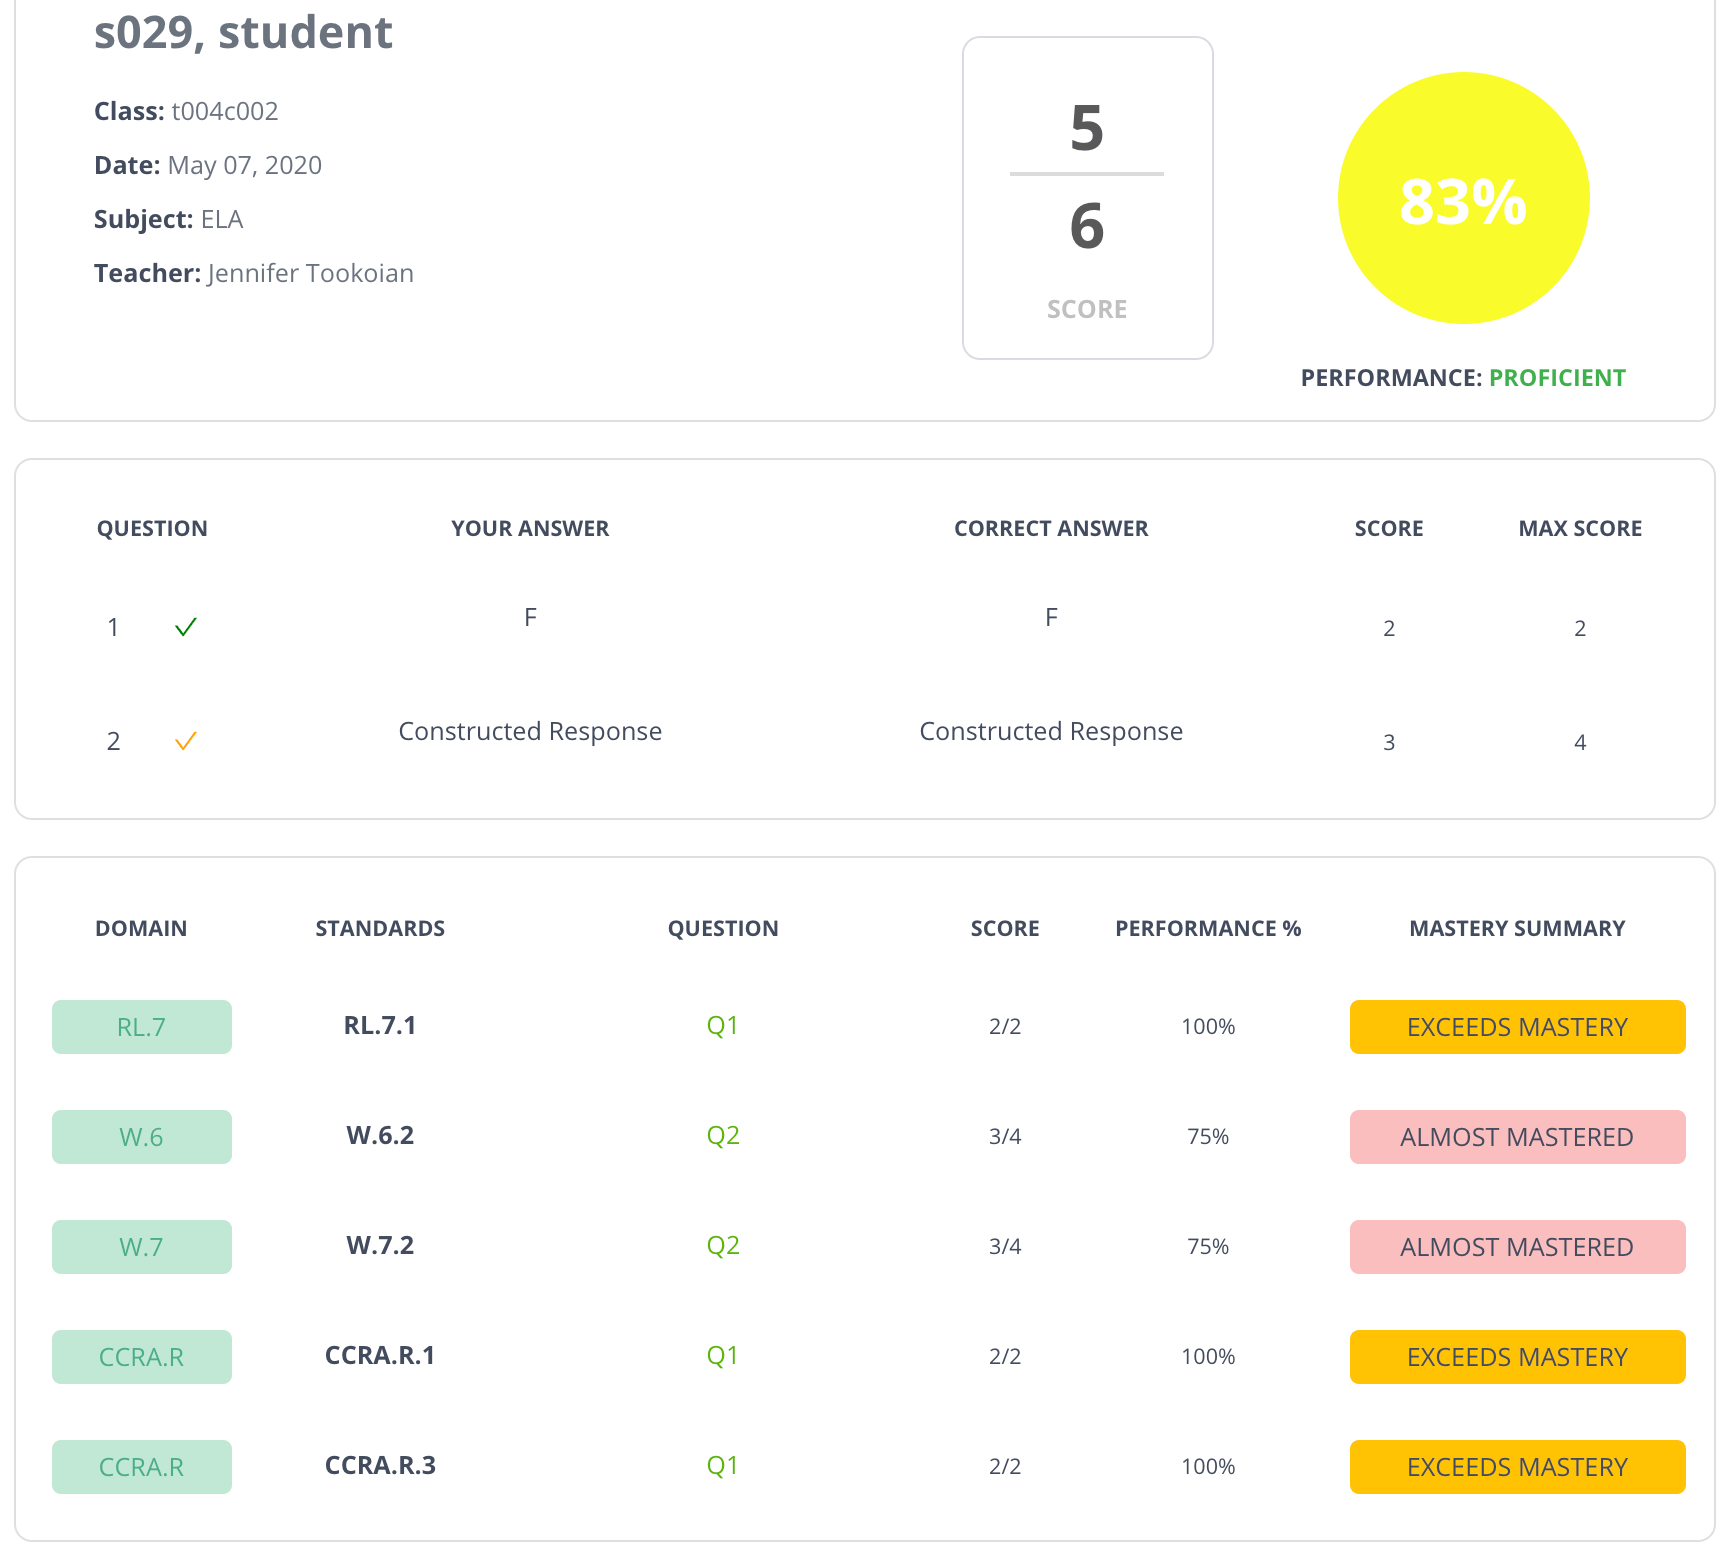Click the 75% performance value for W.6.2
Screen dimensions: 1722x1550
tap(1208, 1137)
